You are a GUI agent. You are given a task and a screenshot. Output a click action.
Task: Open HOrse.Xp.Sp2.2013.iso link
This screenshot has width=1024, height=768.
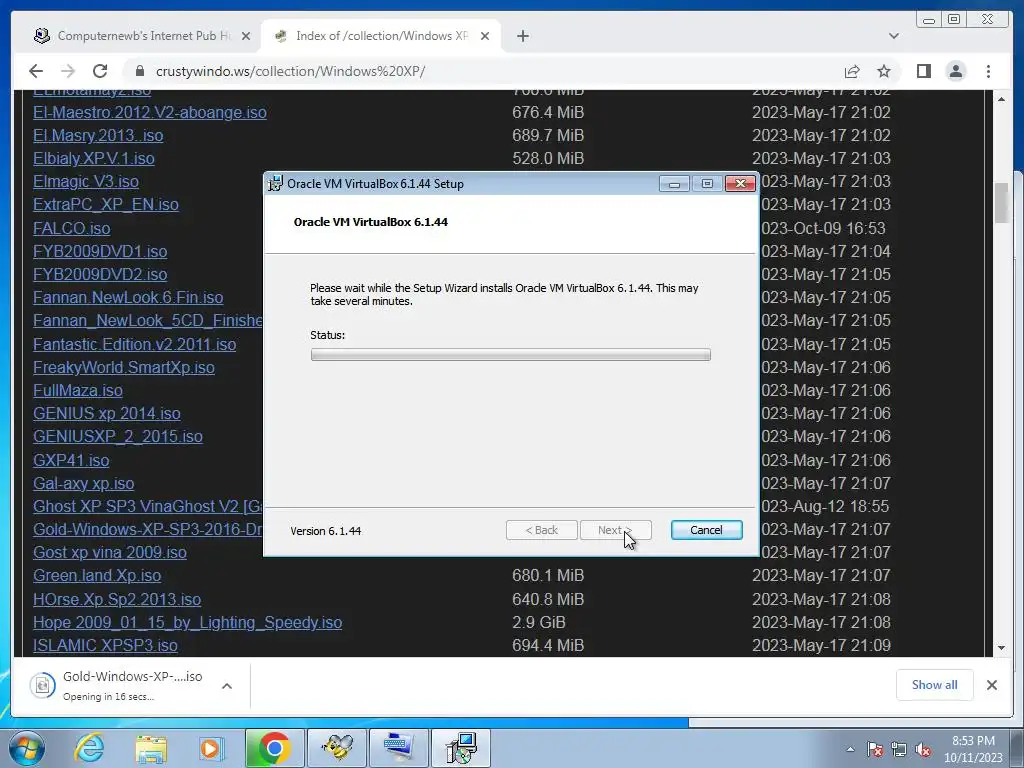(x=117, y=599)
